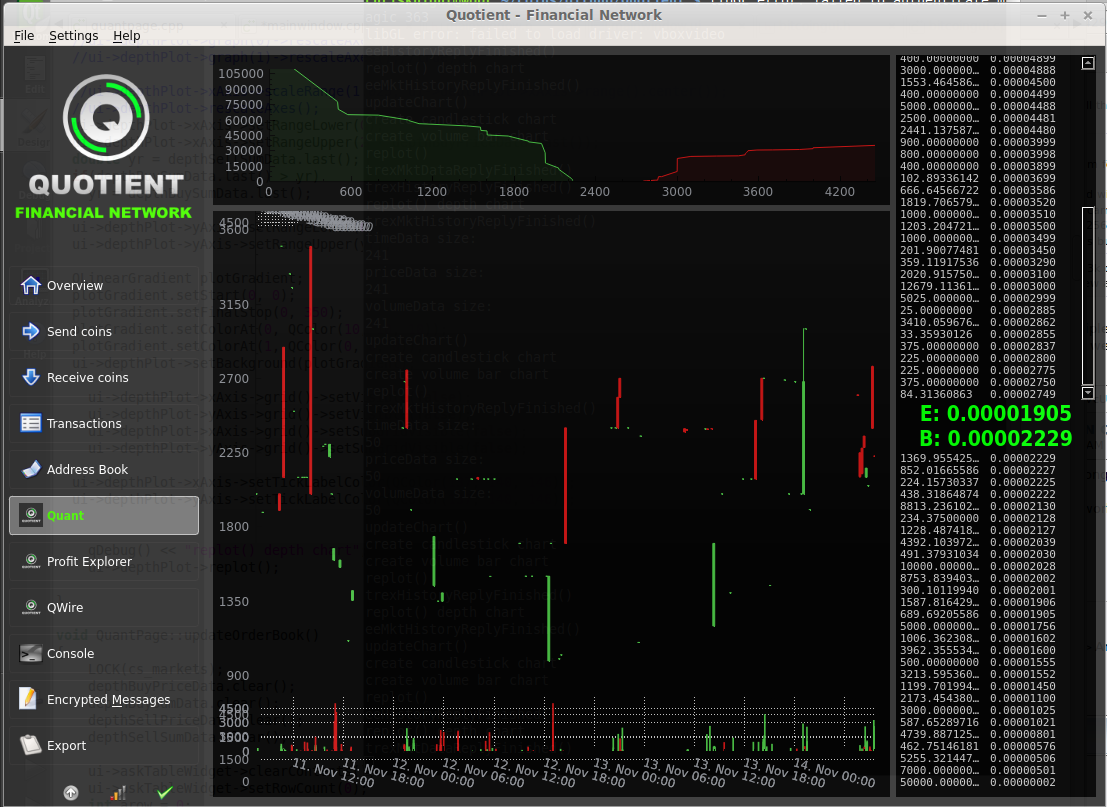Image resolution: width=1107 pixels, height=807 pixels.
Task: Select bid price cell 0.00000002
Action: point(1022,782)
